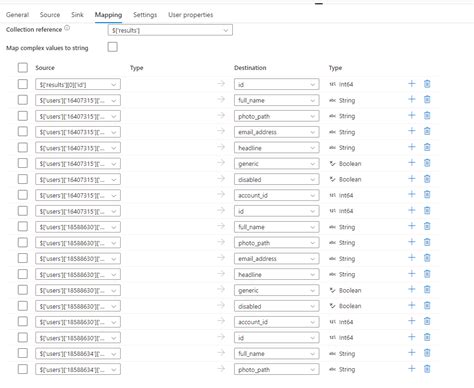This screenshot has height=388, width=474.
Task: Select row for user 16407315 mapped to headline
Action: coord(23,147)
